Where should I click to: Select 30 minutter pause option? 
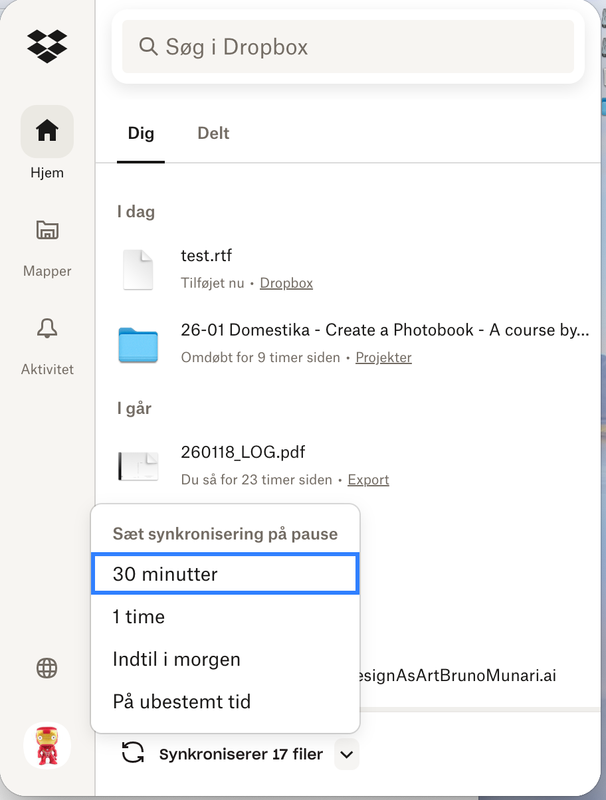click(x=224, y=574)
